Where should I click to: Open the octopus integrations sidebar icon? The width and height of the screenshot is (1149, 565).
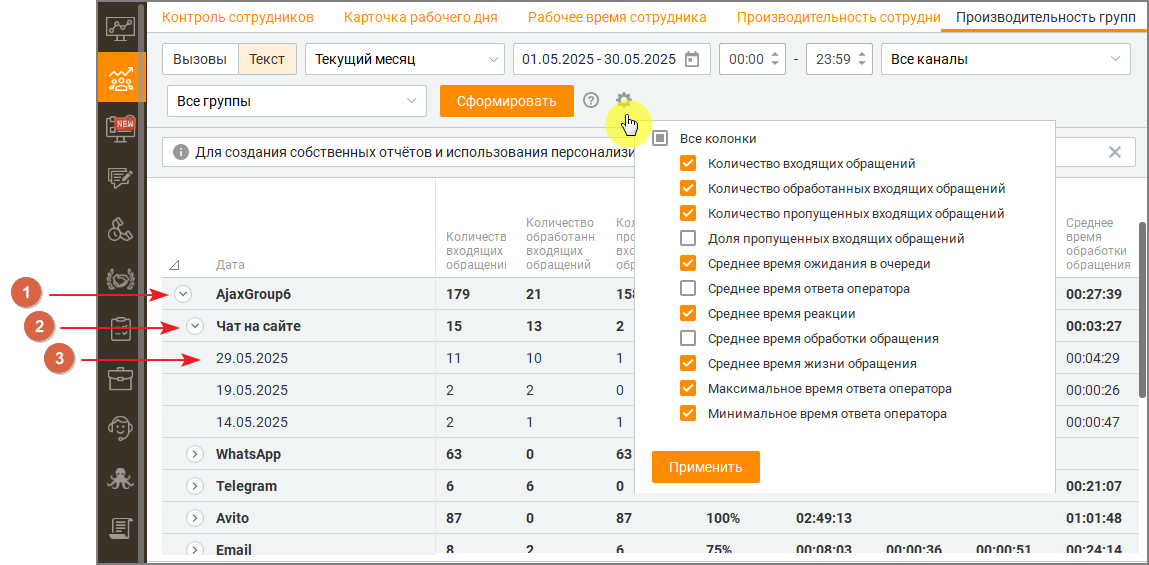(x=121, y=478)
